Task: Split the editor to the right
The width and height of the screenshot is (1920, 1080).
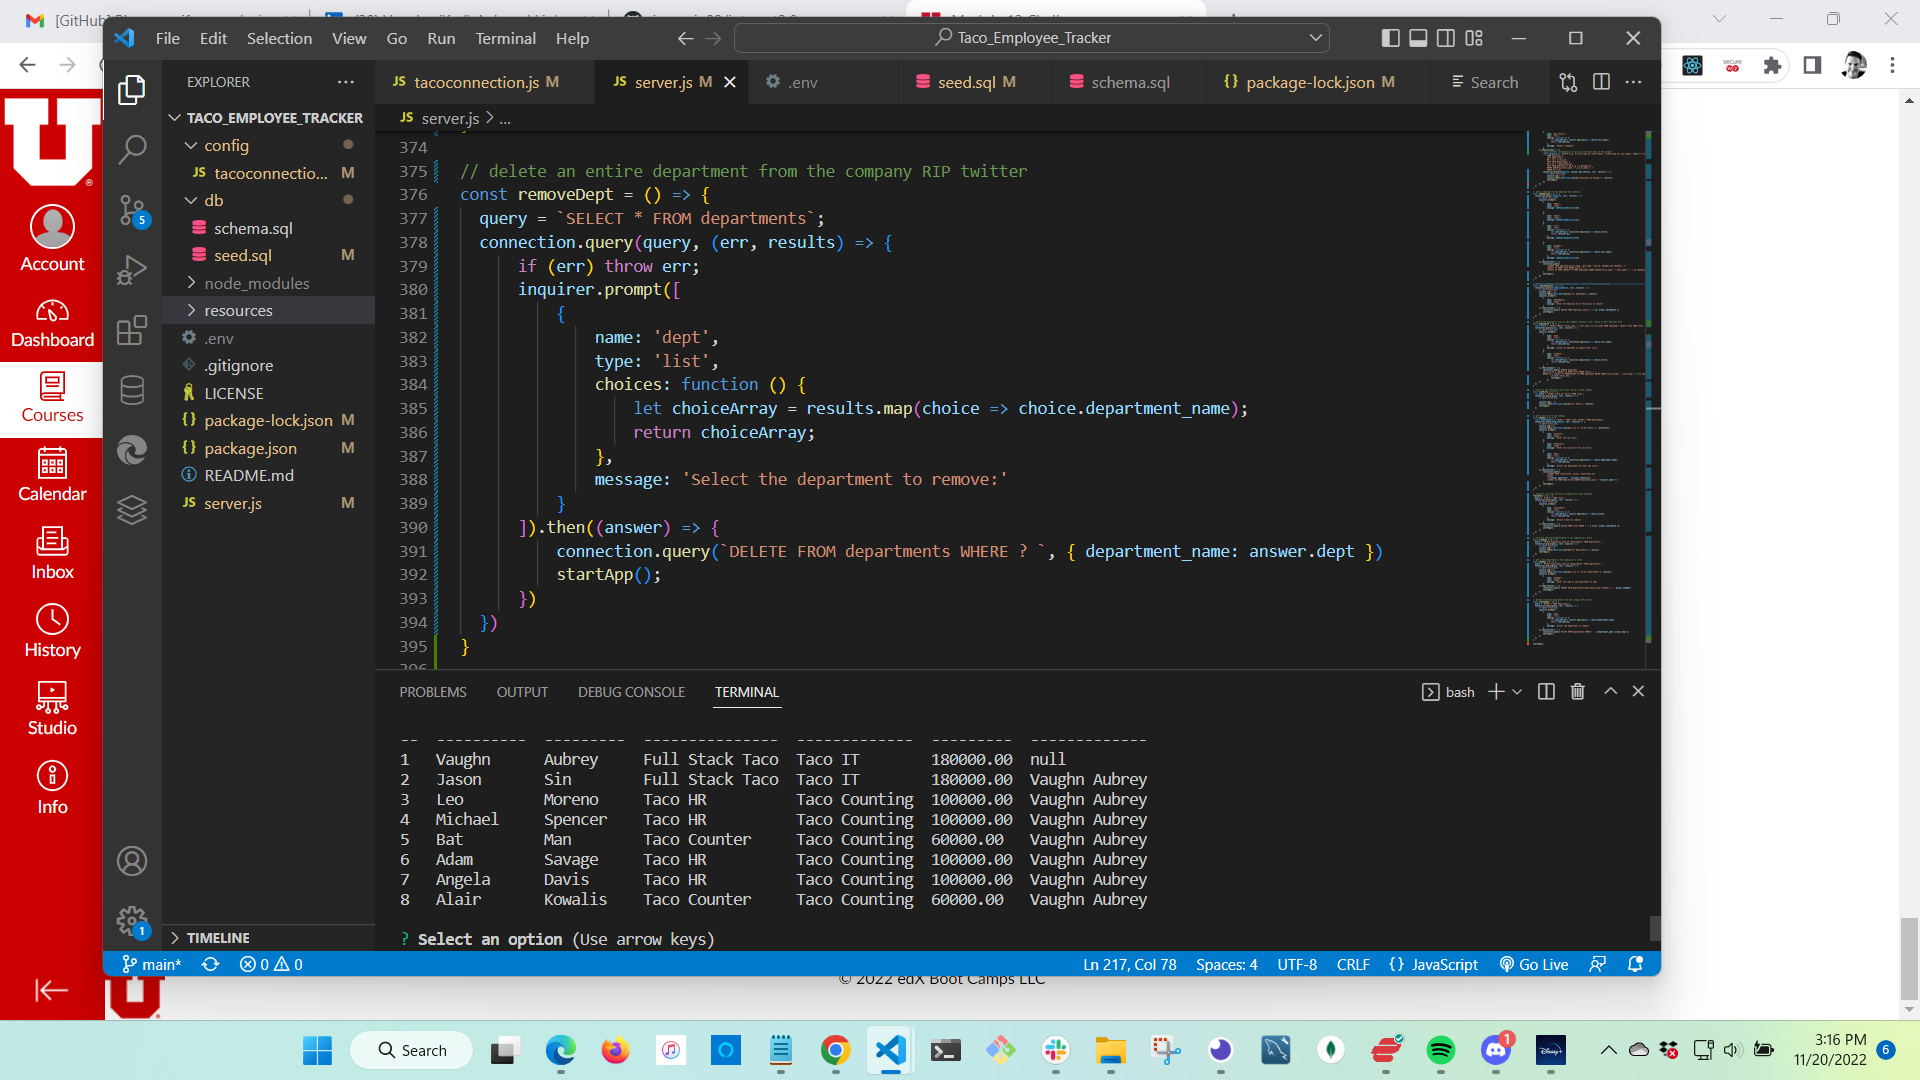Action: (1601, 82)
